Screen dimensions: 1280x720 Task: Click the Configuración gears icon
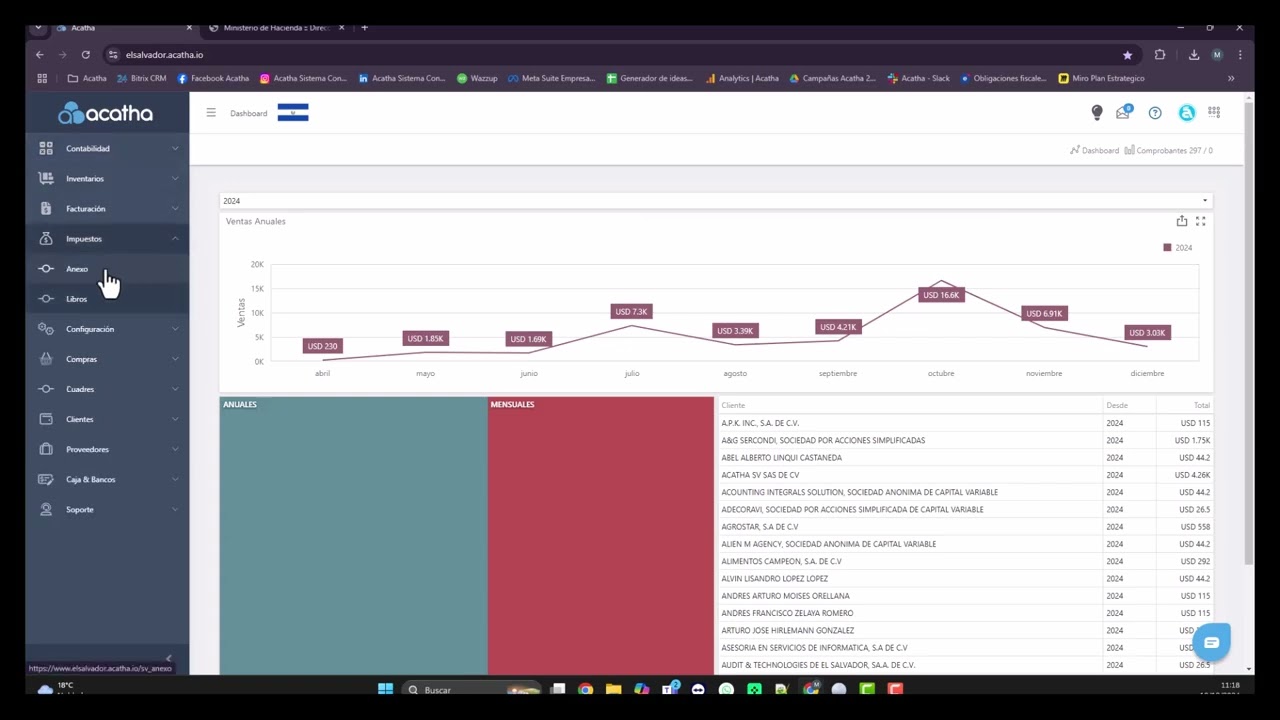tap(46, 328)
